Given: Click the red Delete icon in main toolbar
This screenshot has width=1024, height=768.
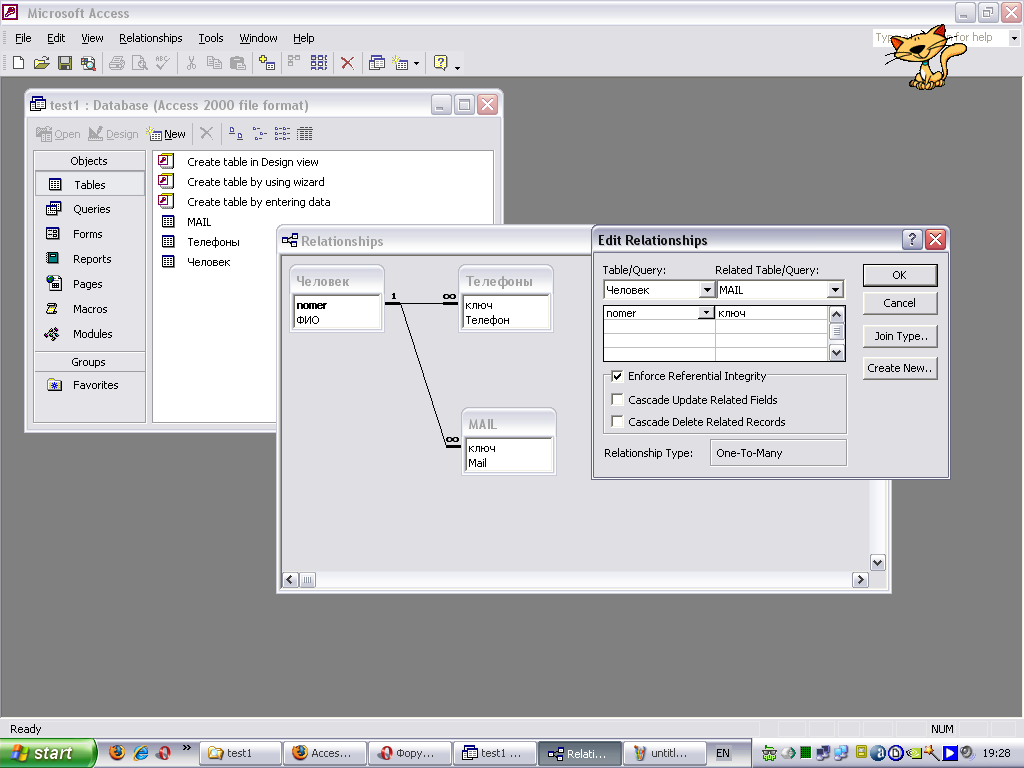Looking at the screenshot, I should tap(347, 63).
